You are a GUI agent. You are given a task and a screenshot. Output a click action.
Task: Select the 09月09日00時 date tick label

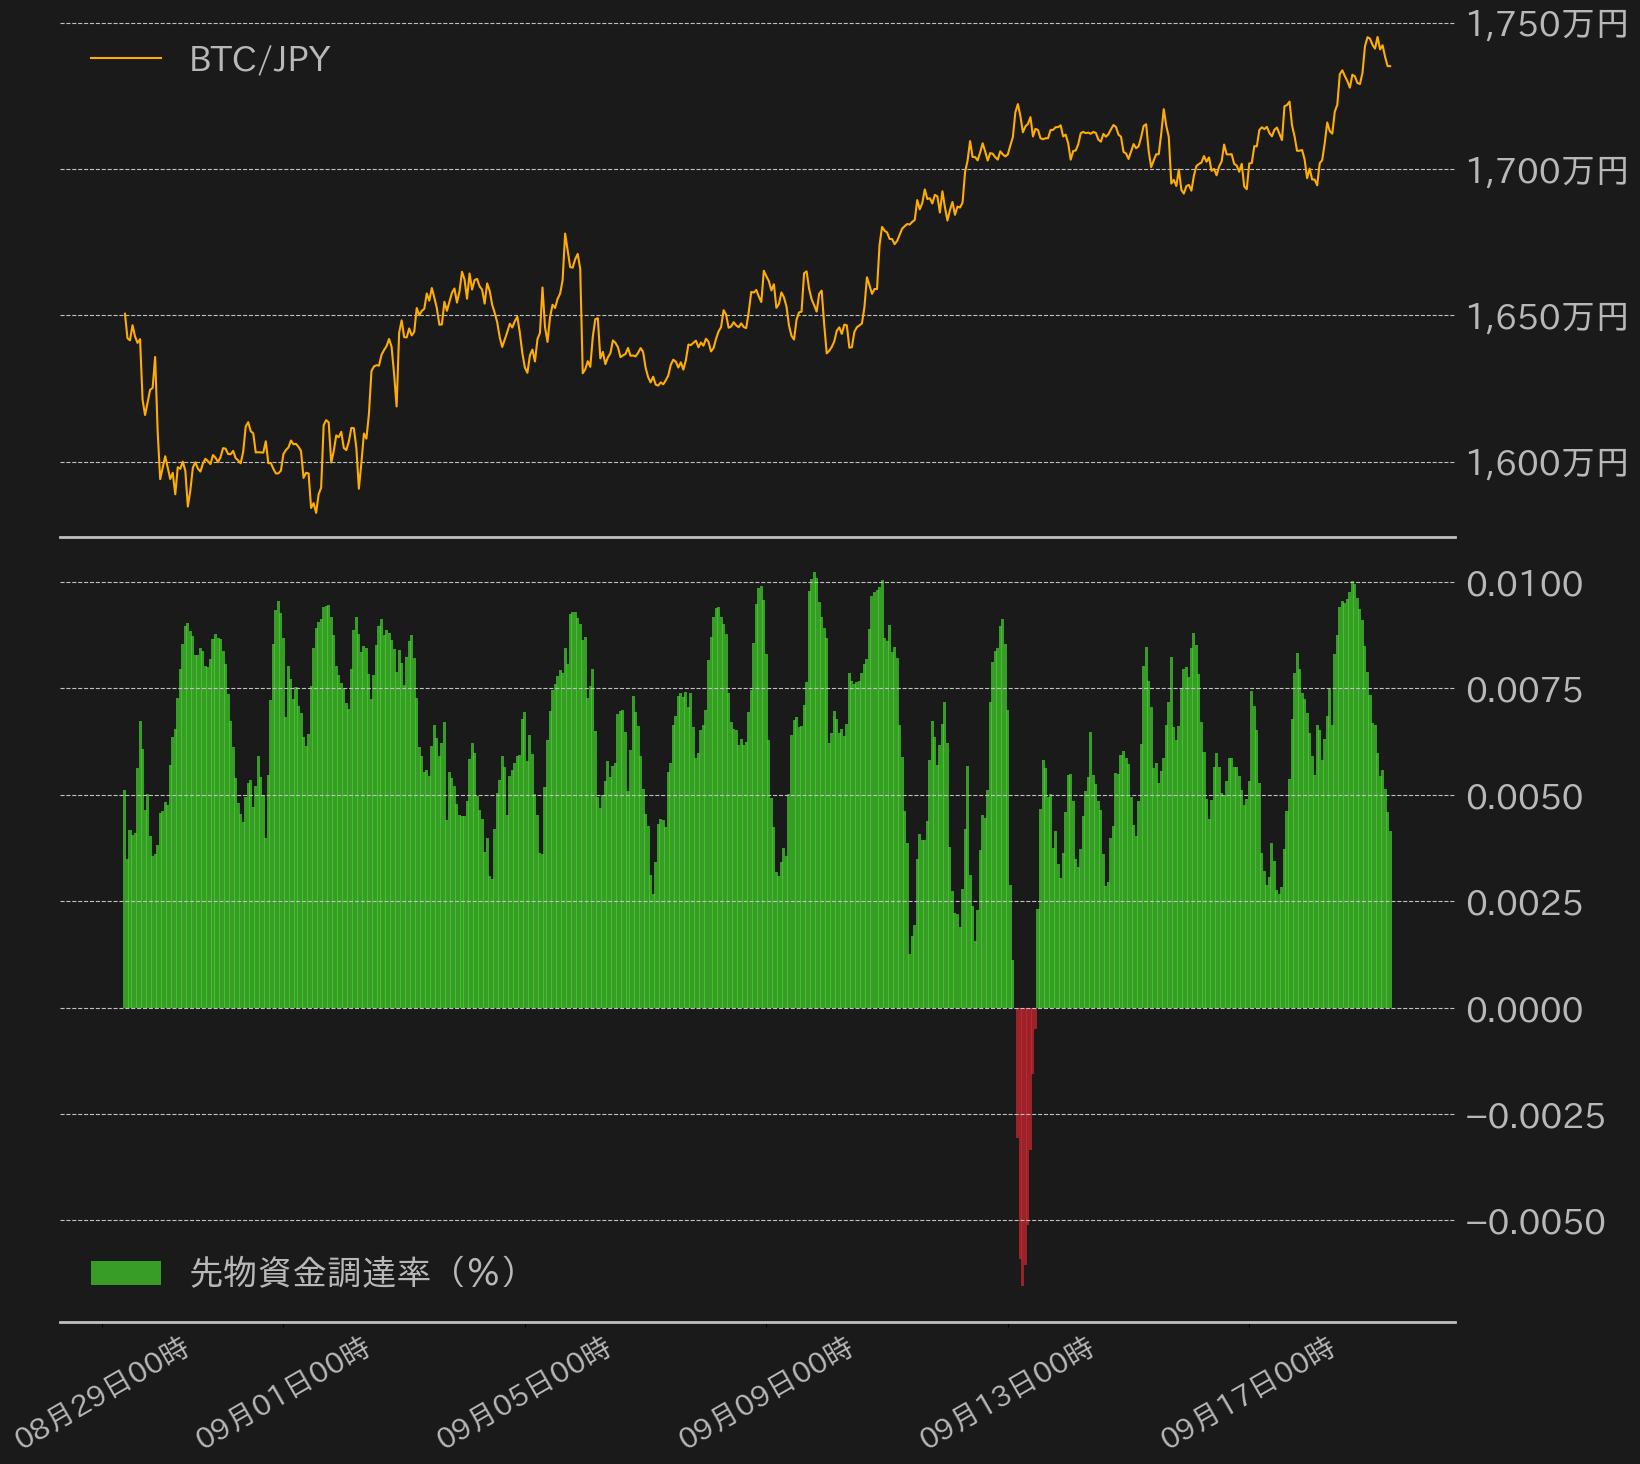click(x=766, y=1392)
